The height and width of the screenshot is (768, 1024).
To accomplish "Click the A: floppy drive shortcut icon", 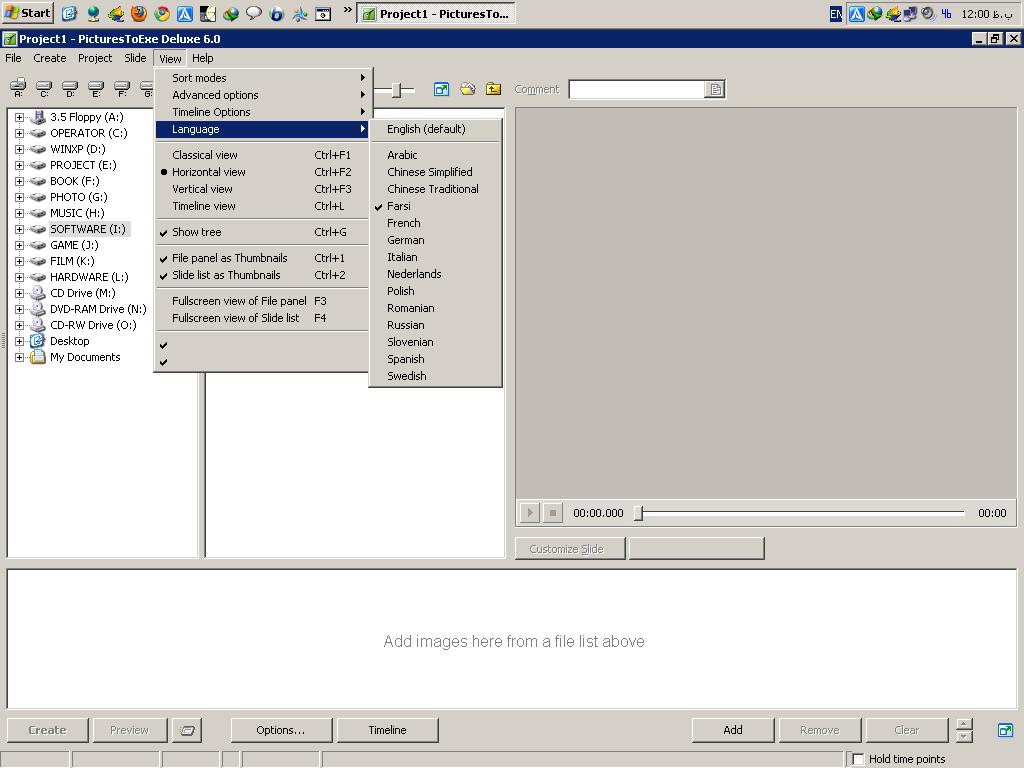I will coord(18,88).
